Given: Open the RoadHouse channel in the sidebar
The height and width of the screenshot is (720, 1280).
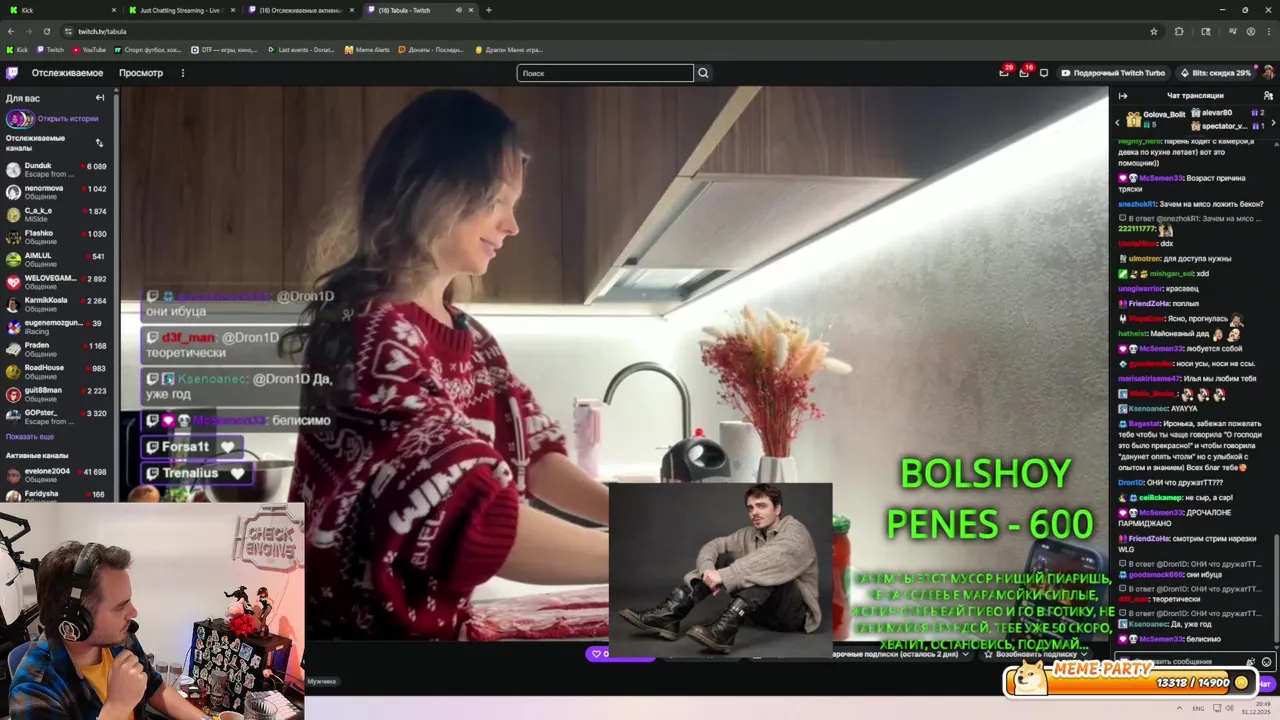Looking at the screenshot, I should [59, 372].
